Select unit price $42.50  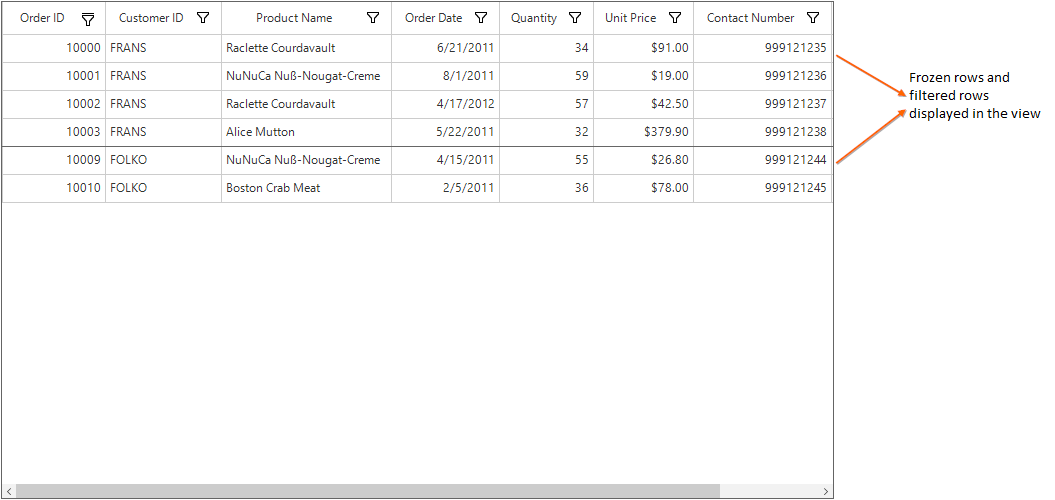(644, 104)
